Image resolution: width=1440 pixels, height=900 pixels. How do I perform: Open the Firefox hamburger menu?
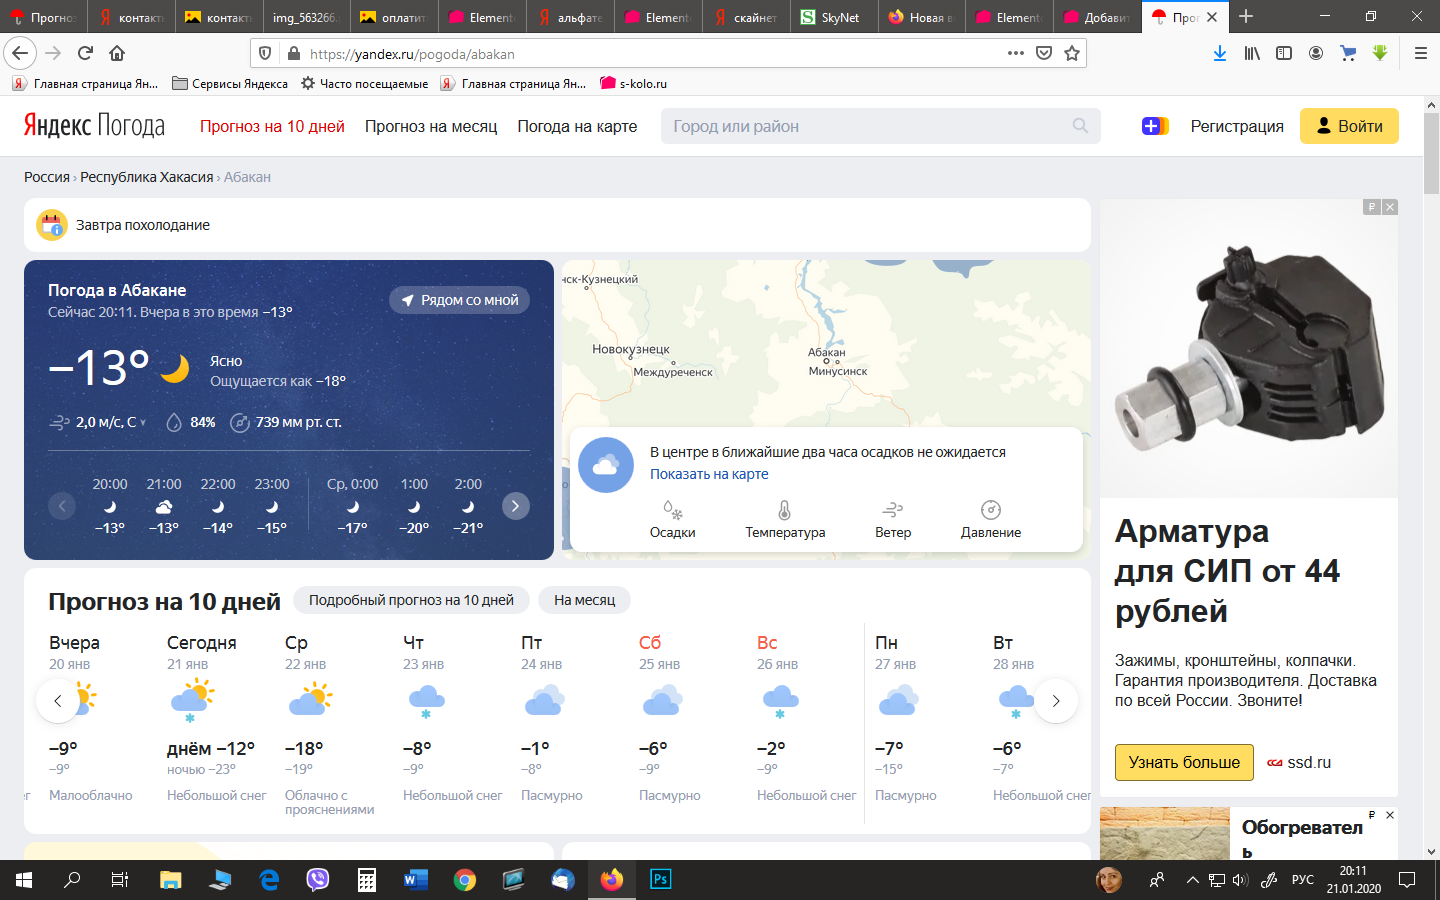click(1420, 53)
